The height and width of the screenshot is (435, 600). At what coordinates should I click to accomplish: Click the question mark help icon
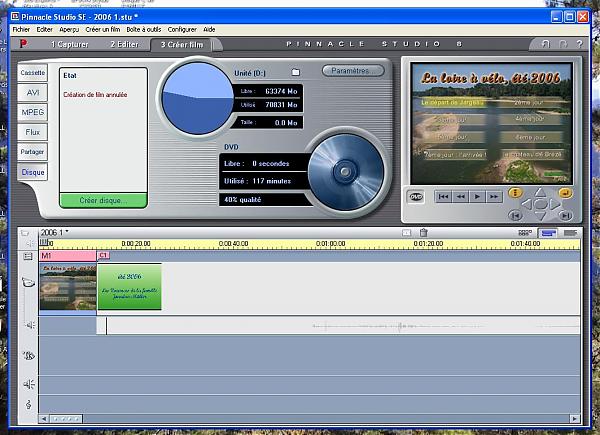[580, 44]
